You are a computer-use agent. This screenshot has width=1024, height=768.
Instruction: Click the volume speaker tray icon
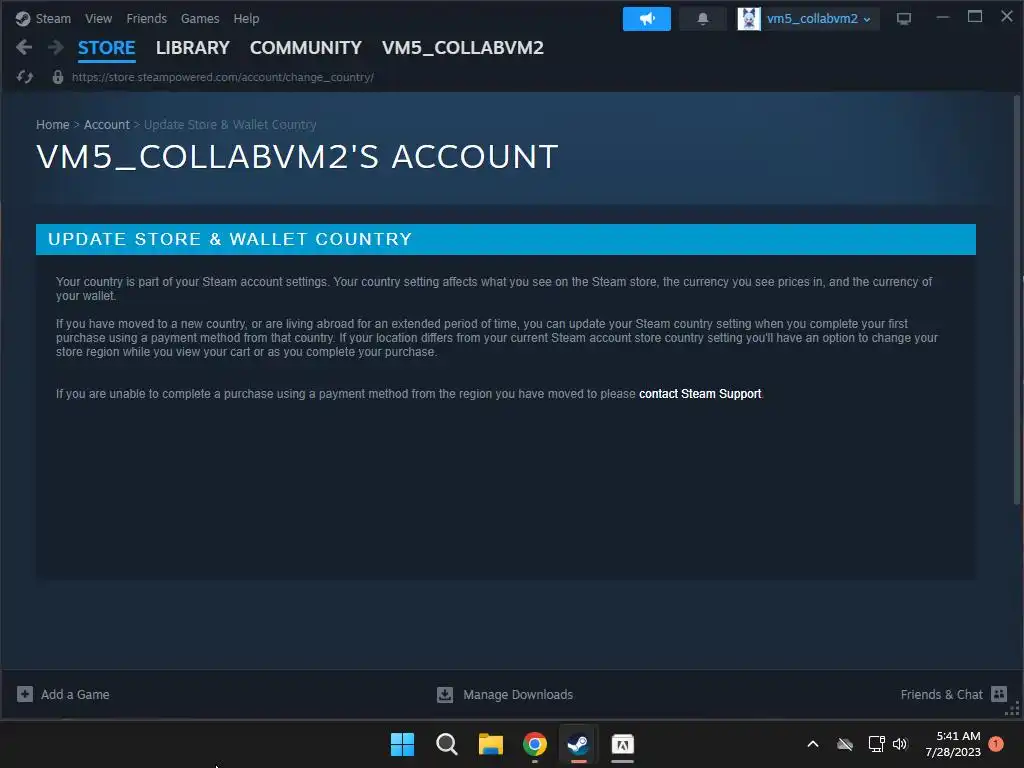point(900,744)
